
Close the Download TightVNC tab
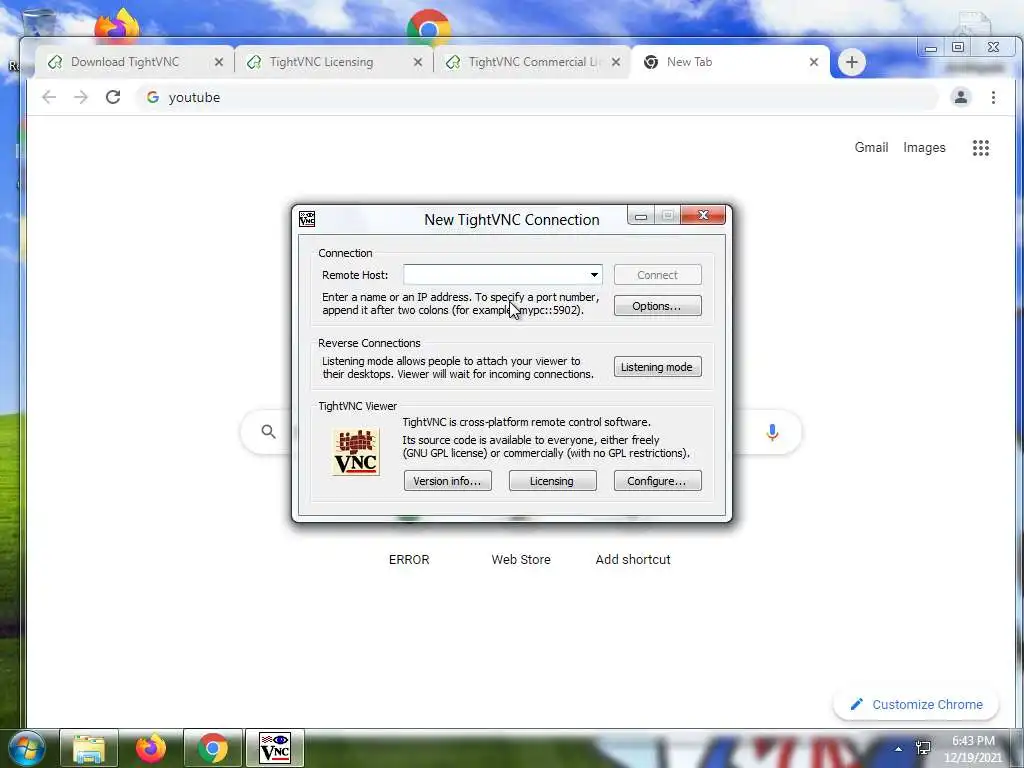pos(219,62)
